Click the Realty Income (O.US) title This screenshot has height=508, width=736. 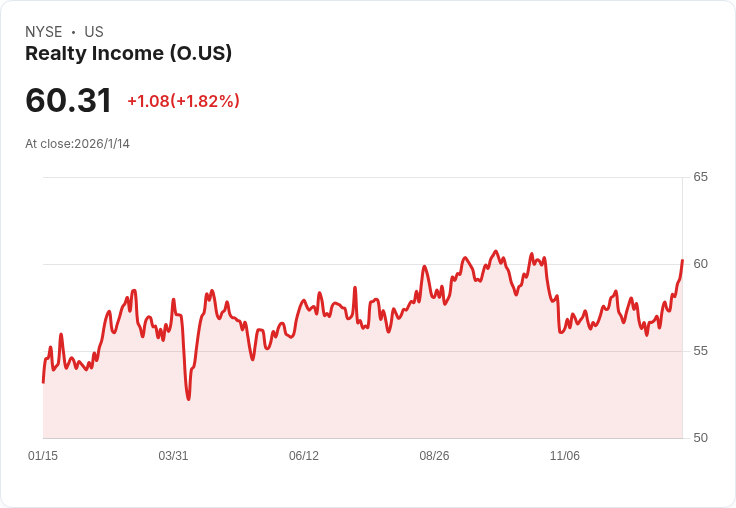point(128,53)
